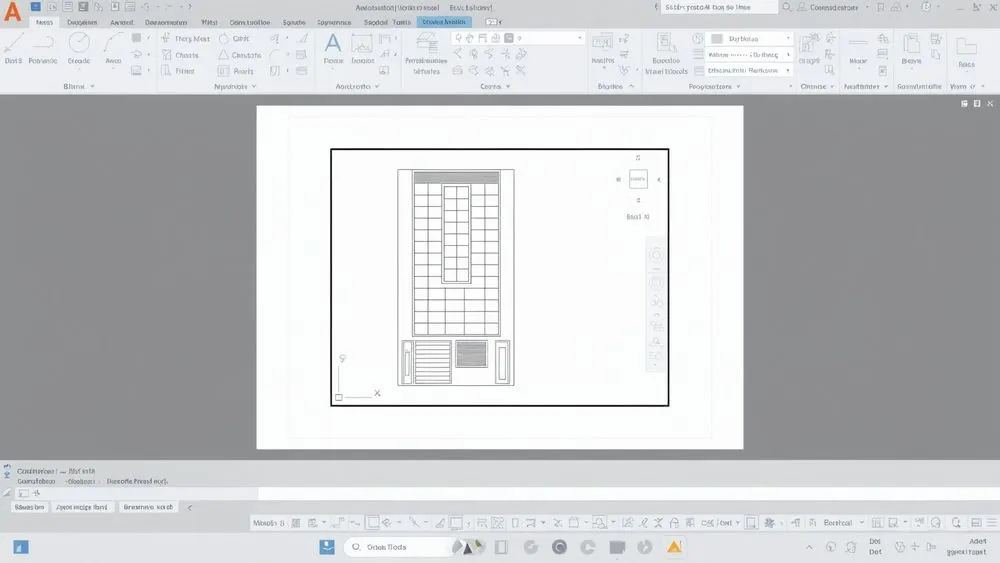The image size is (1000, 563).
Task: Expand the Layers panel title arrow
Action: 508,86
